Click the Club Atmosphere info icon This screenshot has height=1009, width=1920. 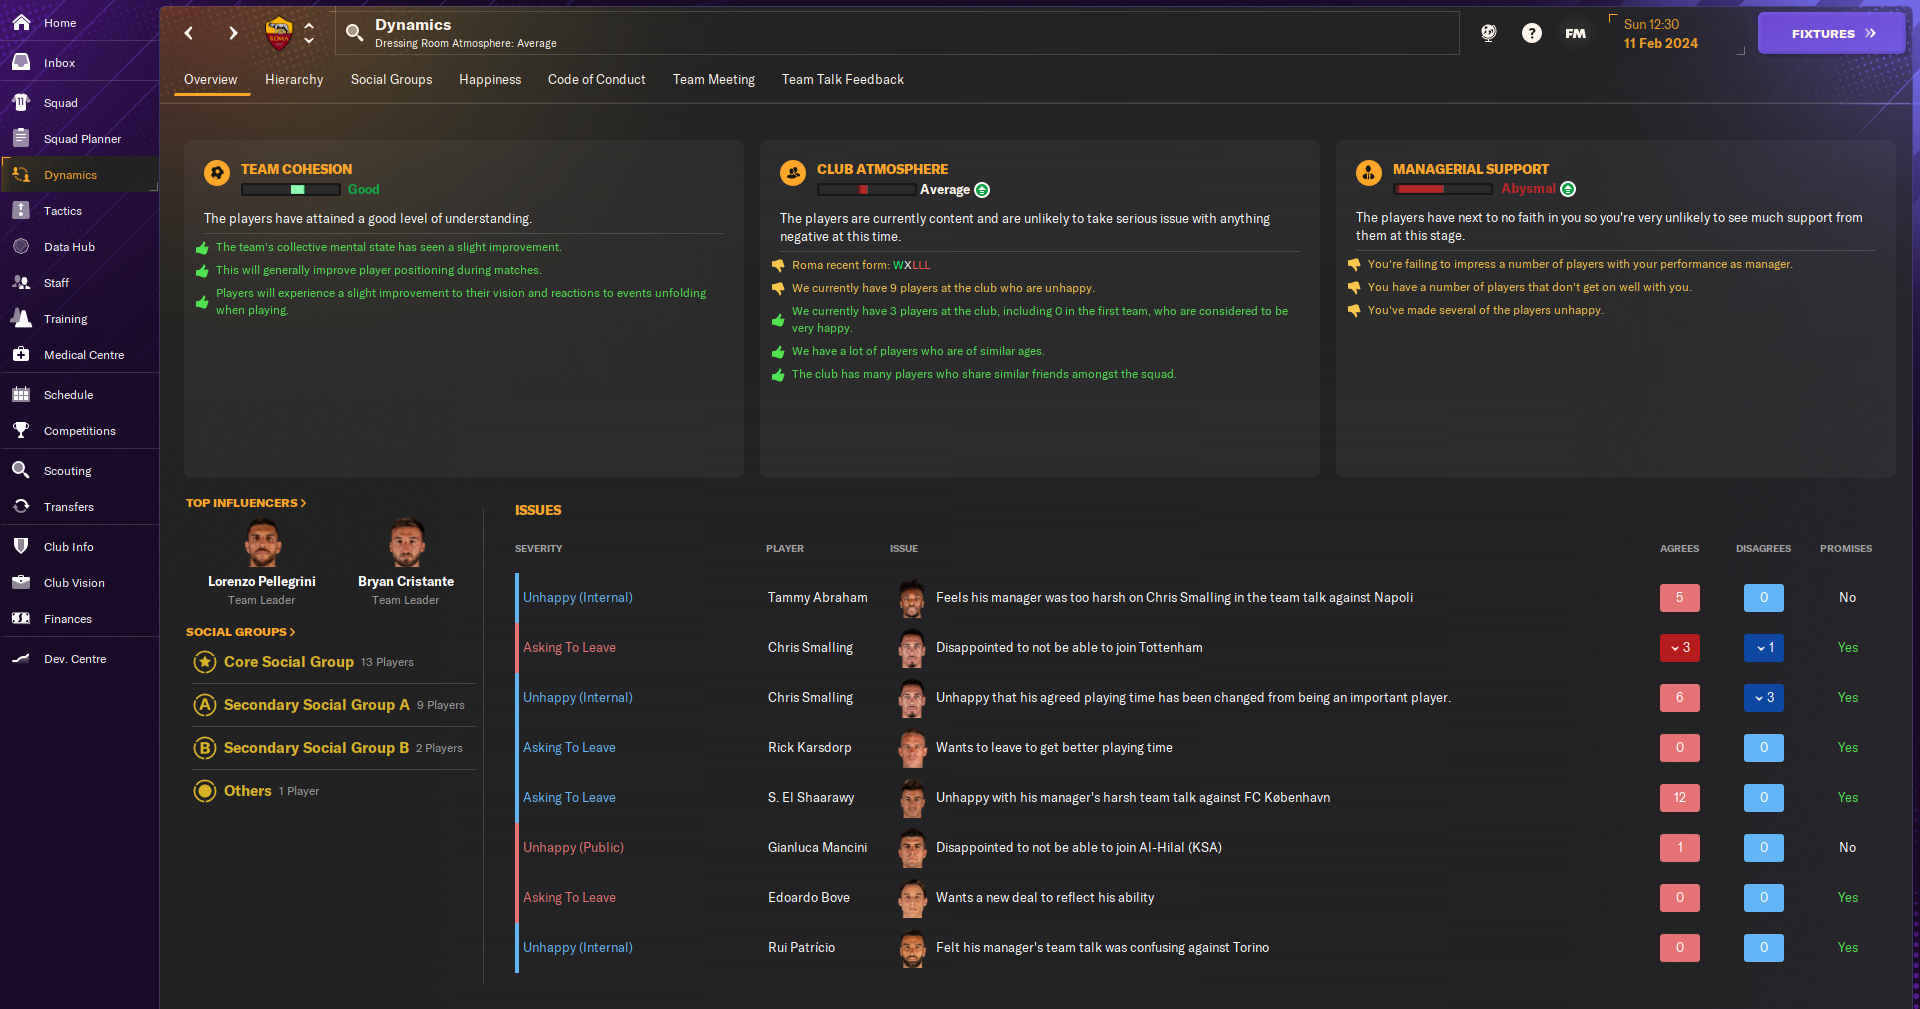(x=982, y=190)
